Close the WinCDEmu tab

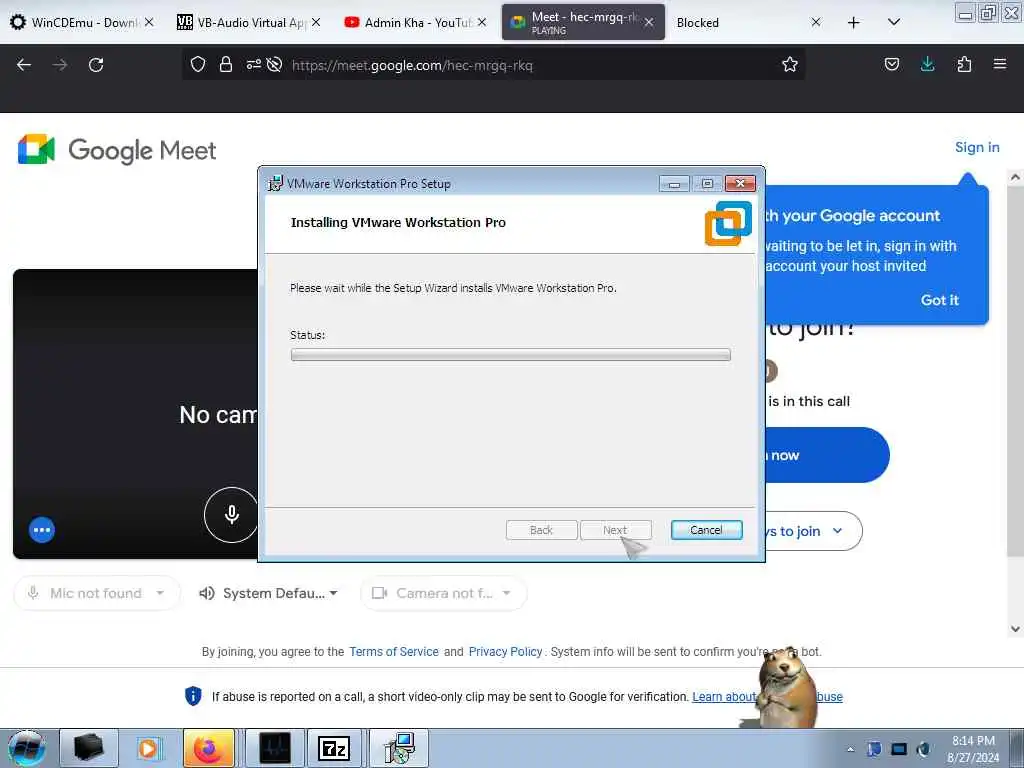(149, 22)
